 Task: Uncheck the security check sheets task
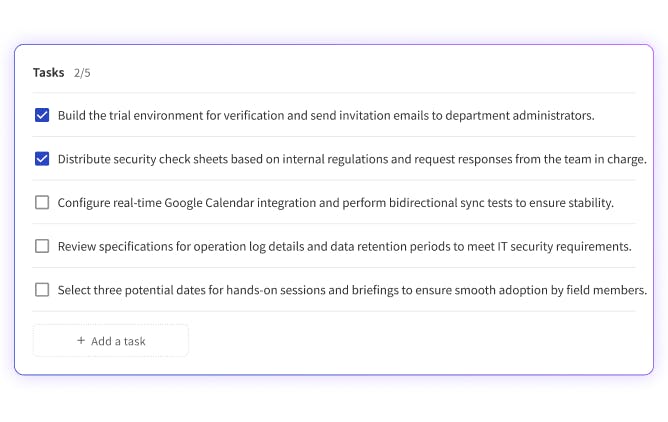coord(42,158)
